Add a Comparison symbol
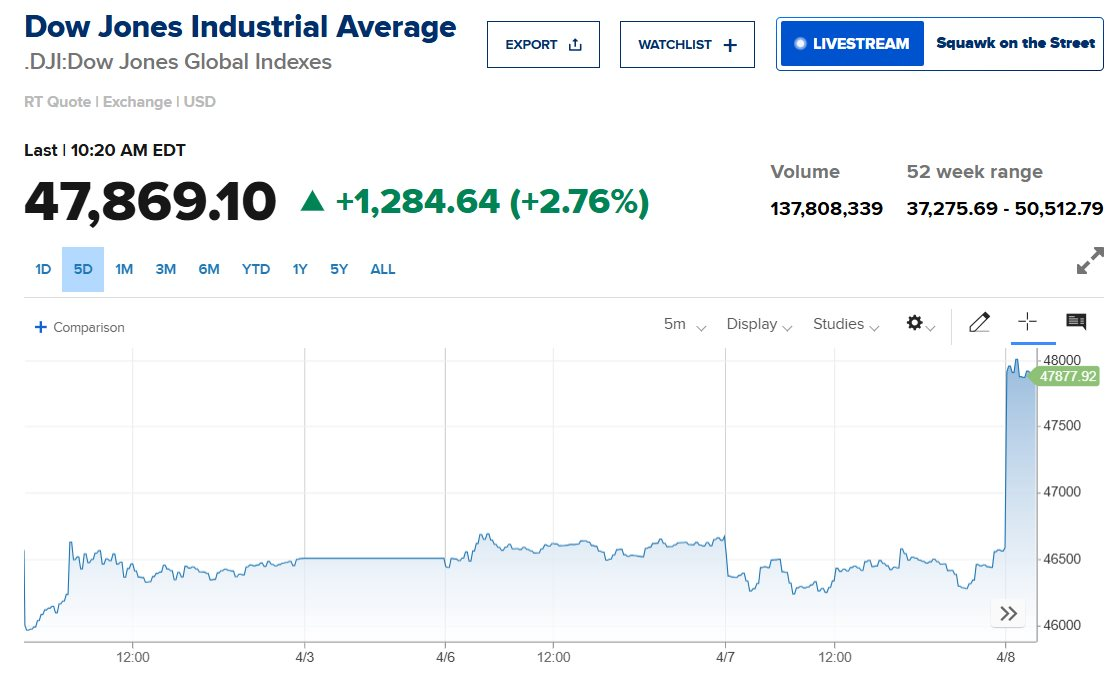This screenshot has height=675, width=1113. (80, 327)
